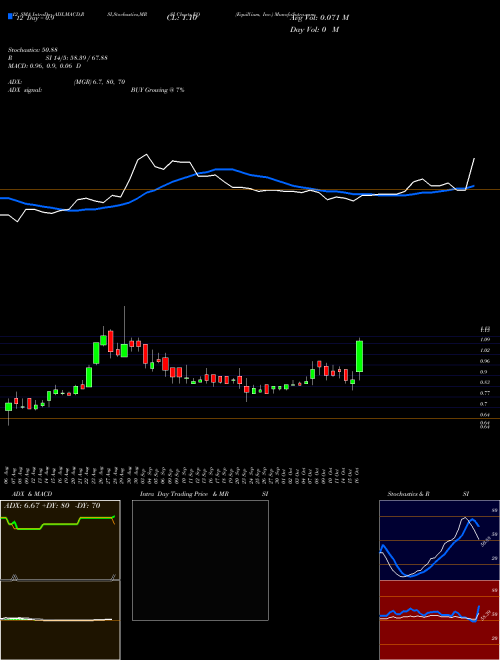The height and width of the screenshot is (660, 500).
Task: Click the 'ADX: 6.67 +DY: 80 -DY: 70' header
Action: tap(52, 506)
